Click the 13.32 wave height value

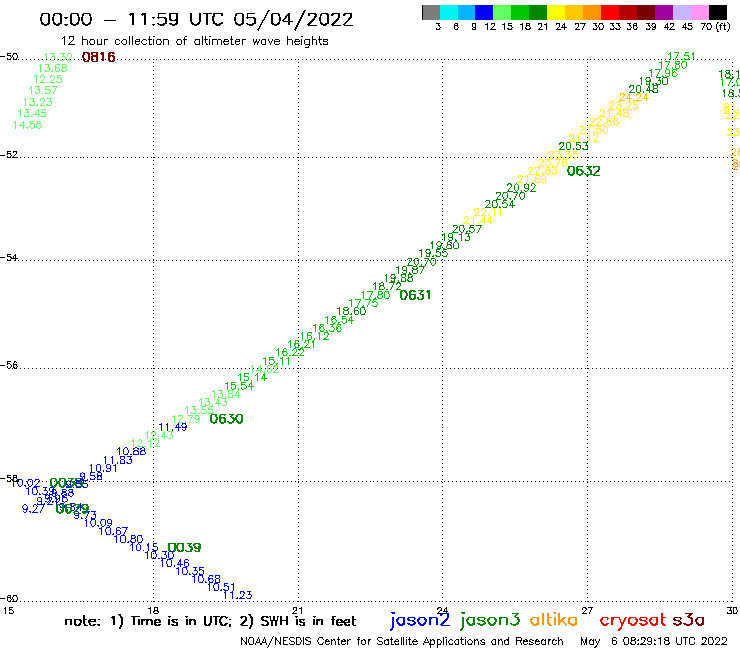[58, 57]
